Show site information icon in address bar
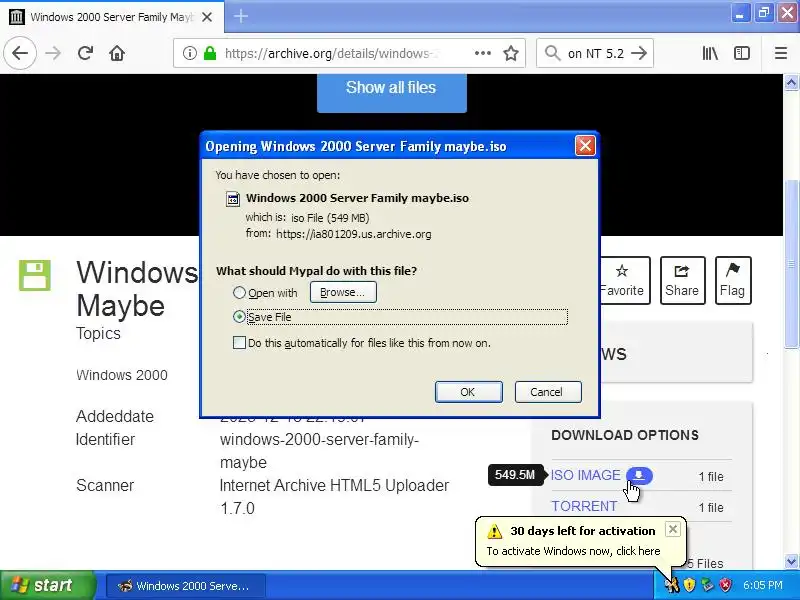The height and width of the screenshot is (600, 800). [189, 53]
